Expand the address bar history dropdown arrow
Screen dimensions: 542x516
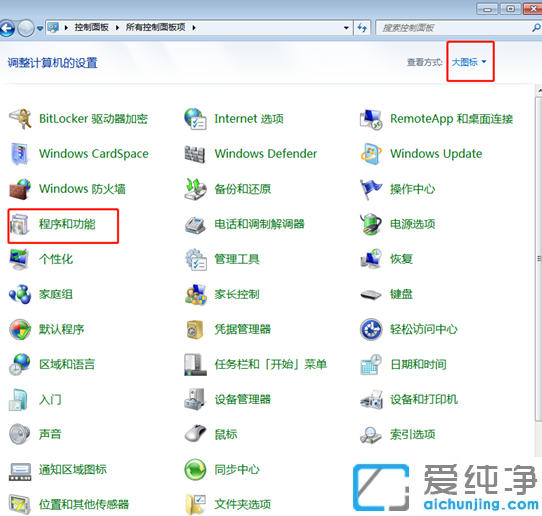point(346,28)
